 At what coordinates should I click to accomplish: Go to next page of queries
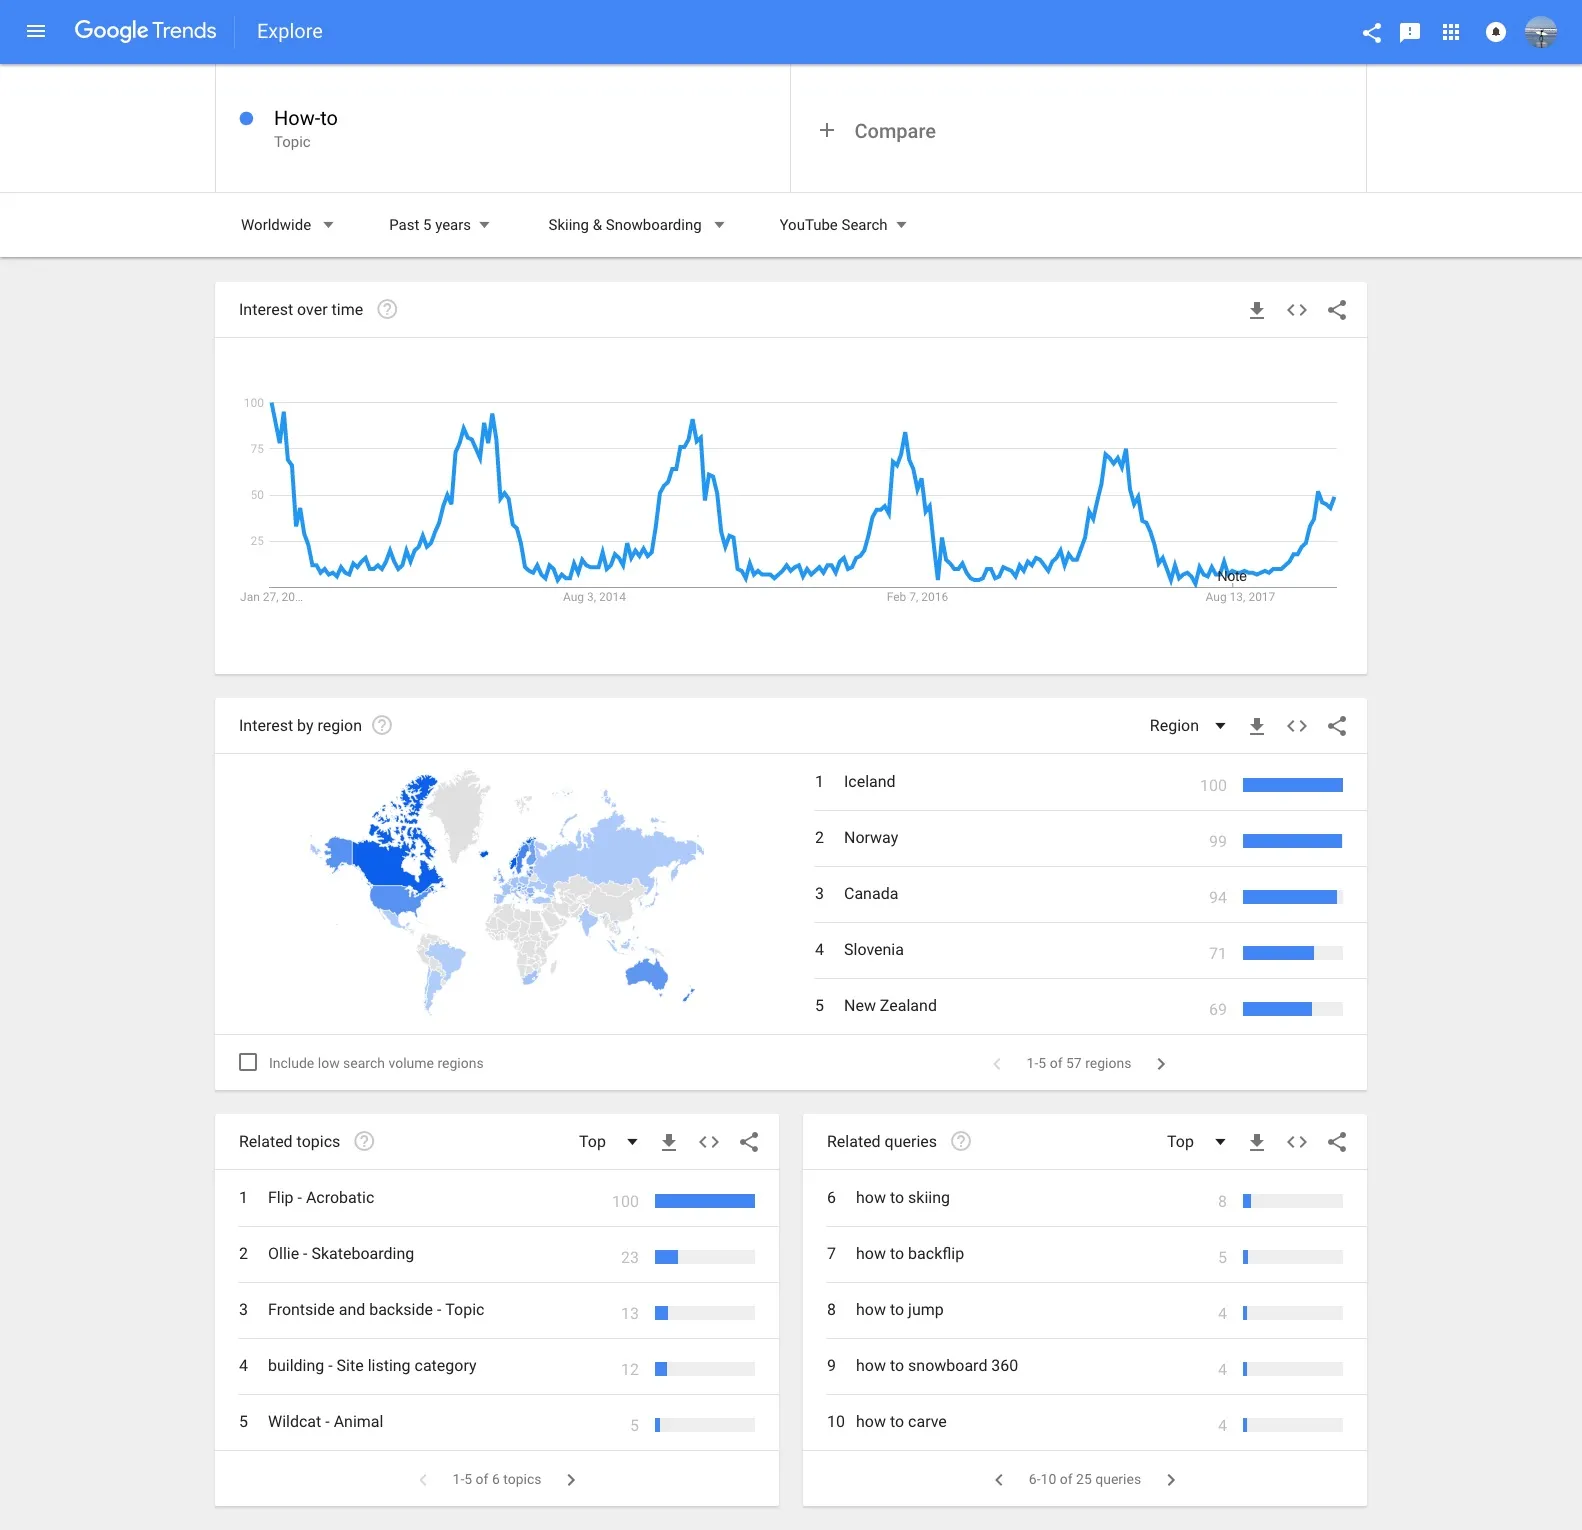click(1171, 1480)
